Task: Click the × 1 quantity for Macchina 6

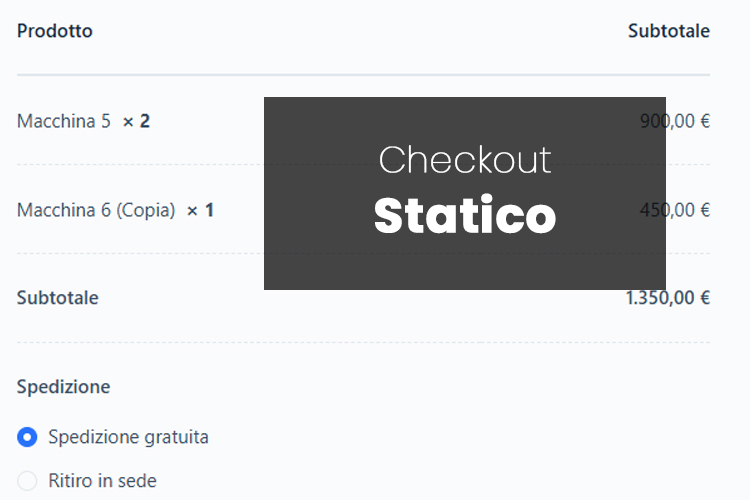Action: tap(200, 210)
